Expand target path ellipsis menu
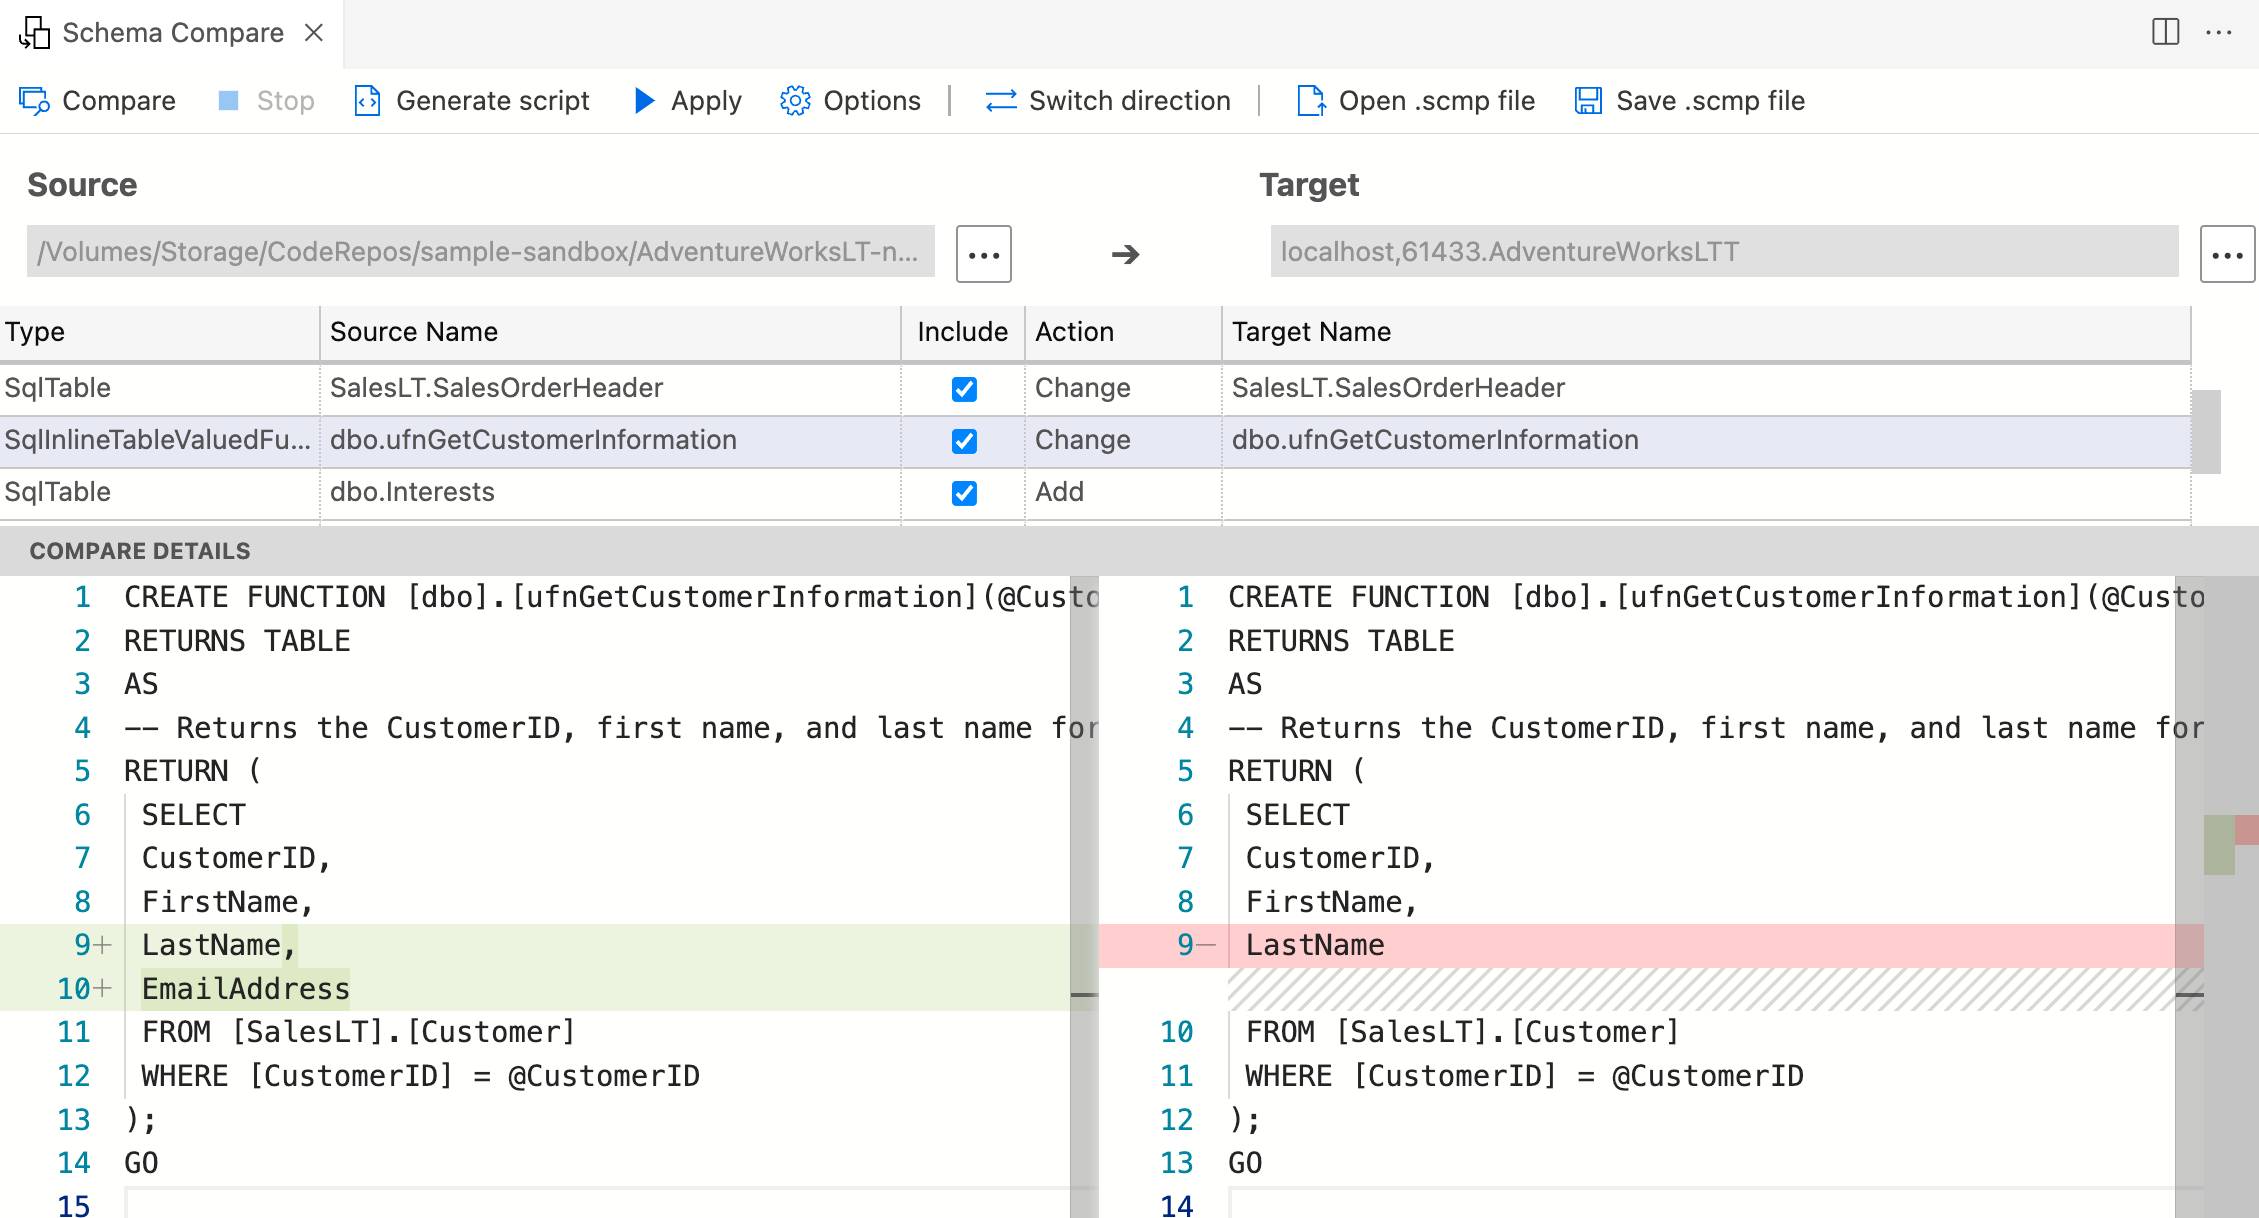The width and height of the screenshot is (2259, 1218). click(2224, 252)
